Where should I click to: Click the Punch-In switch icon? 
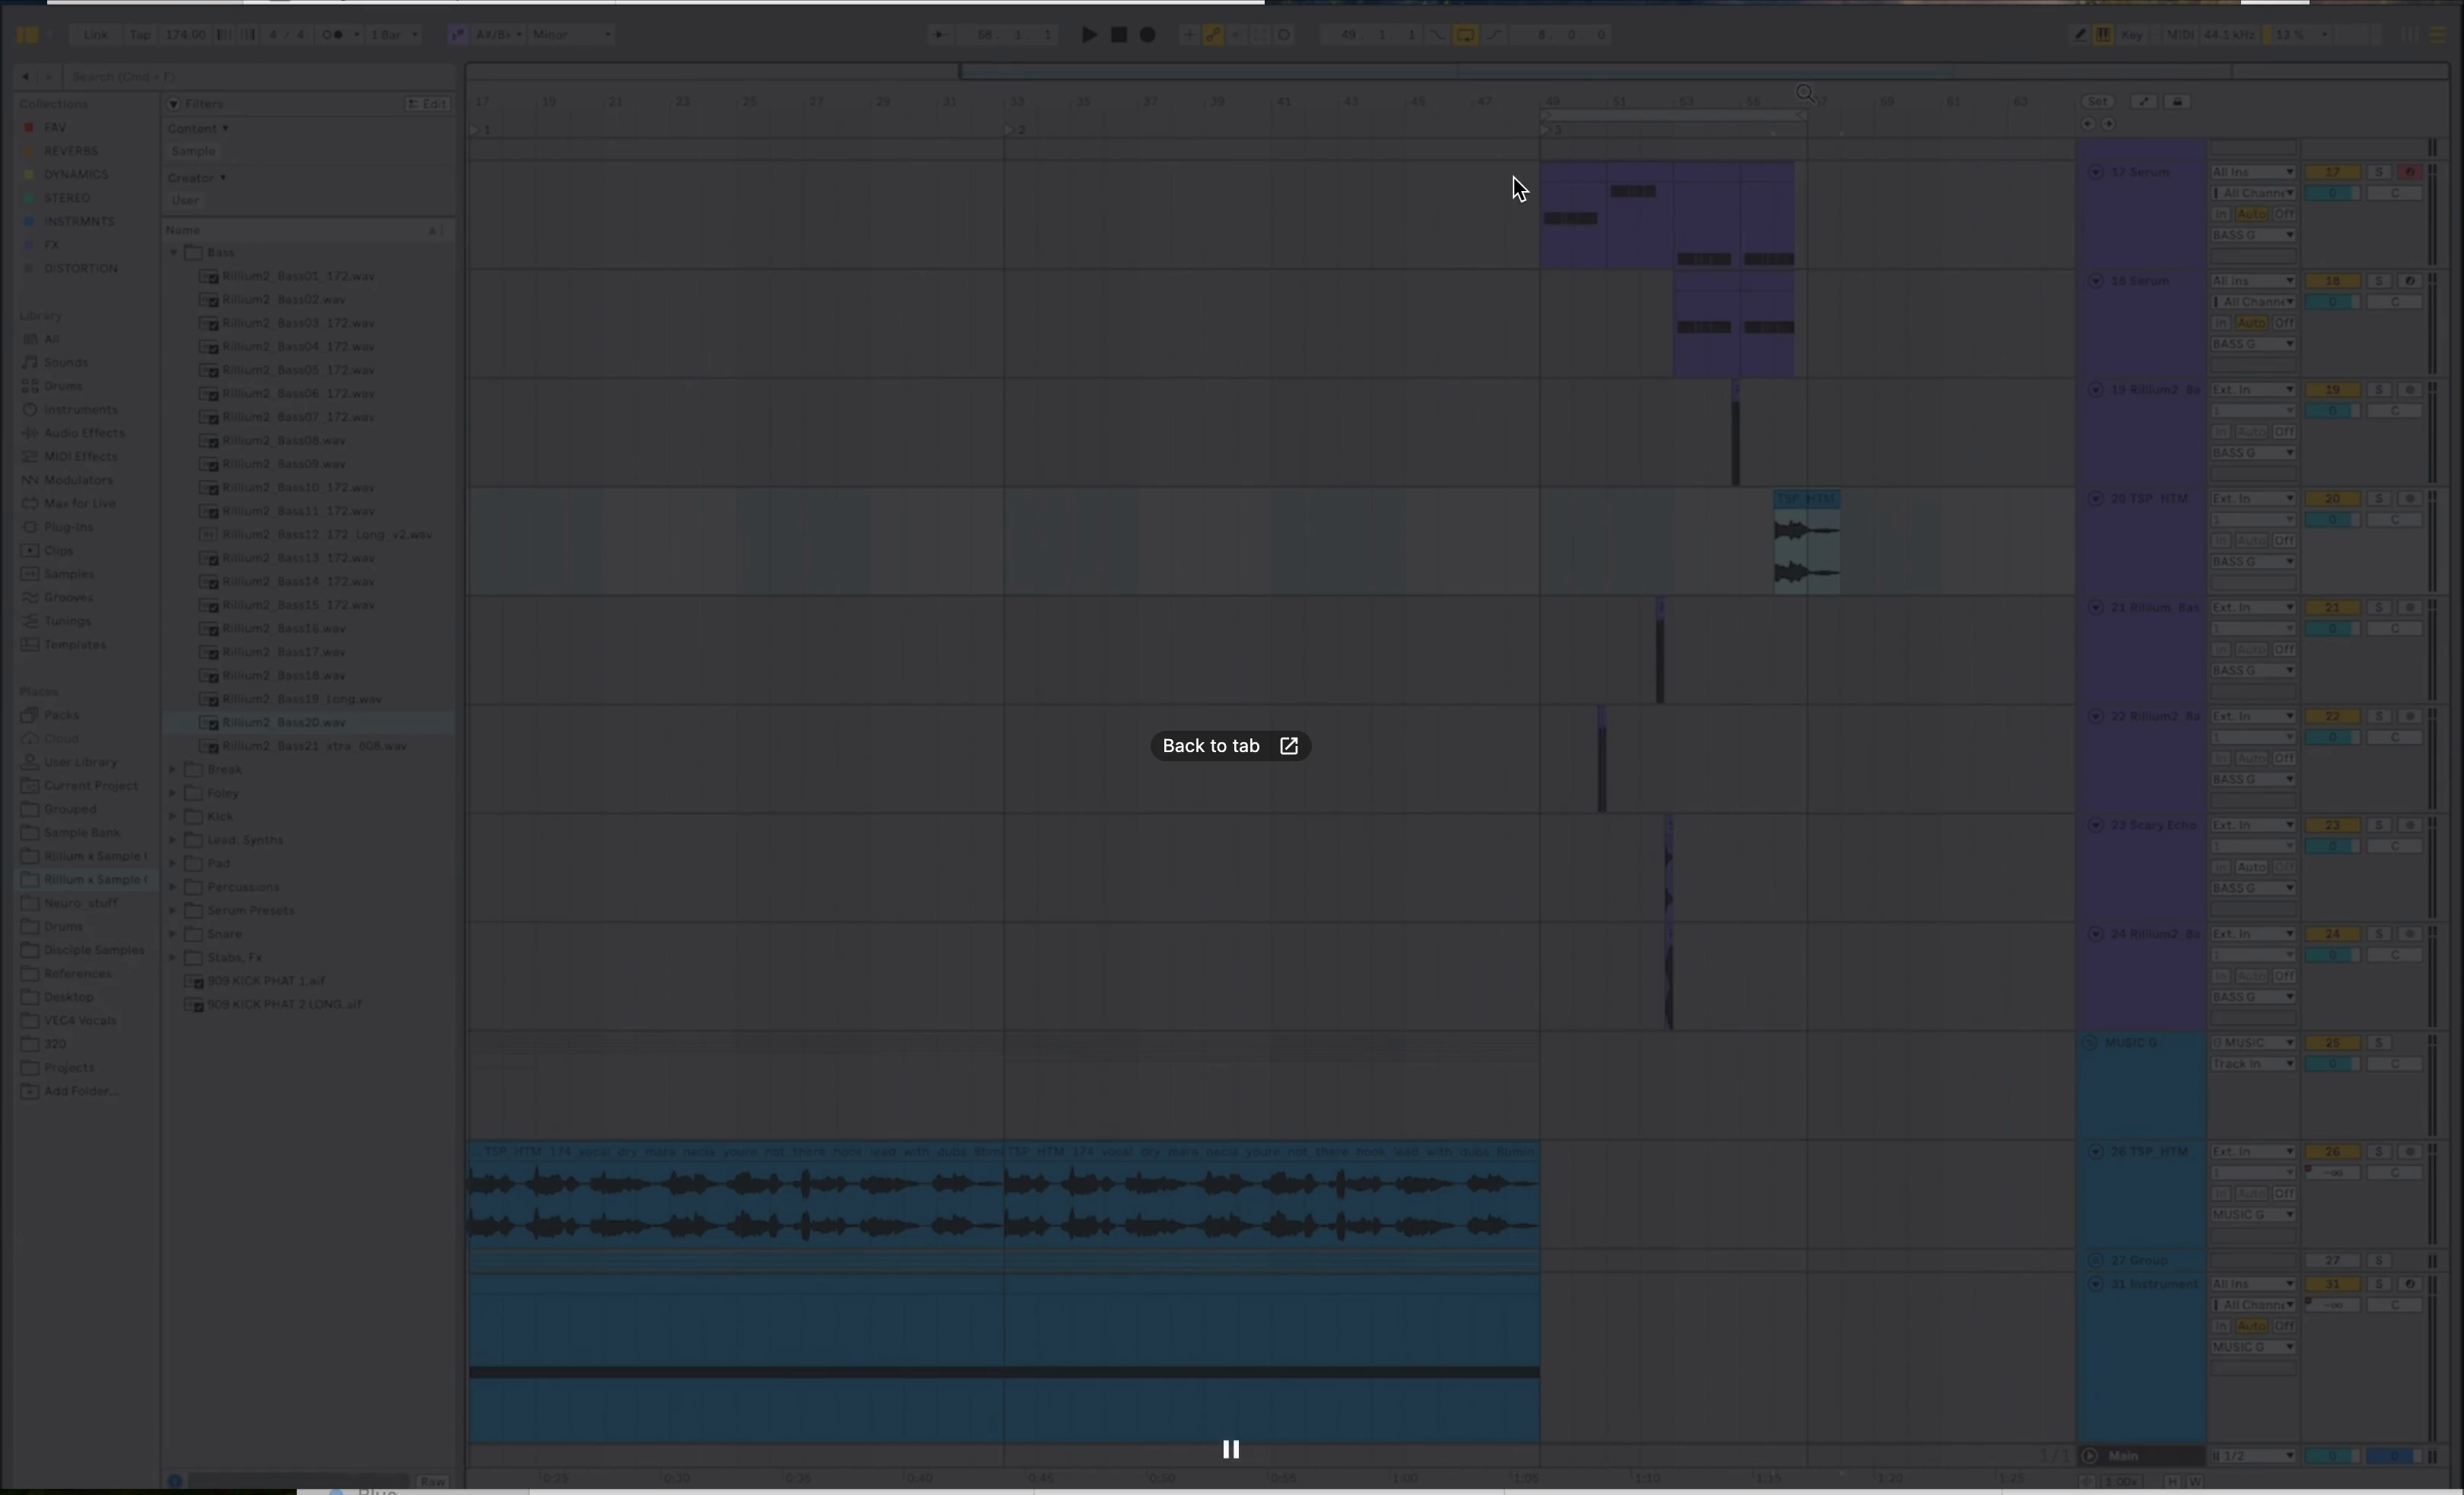[x=1437, y=35]
